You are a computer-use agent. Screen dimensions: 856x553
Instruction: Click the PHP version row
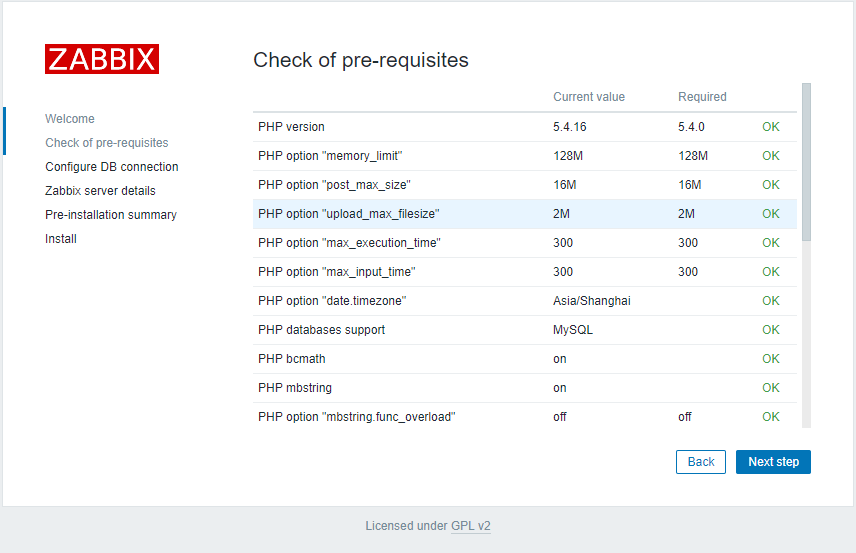525,127
